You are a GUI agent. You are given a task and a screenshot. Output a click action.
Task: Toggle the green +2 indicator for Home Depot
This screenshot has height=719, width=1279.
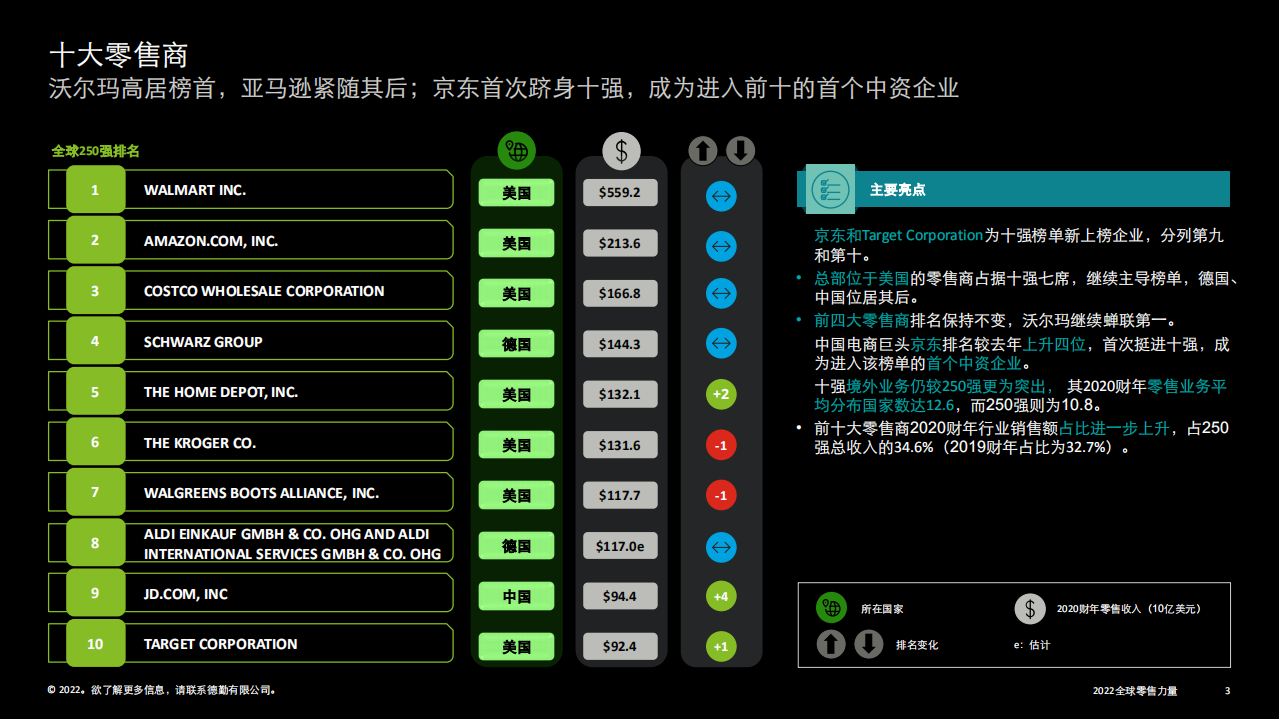720,394
